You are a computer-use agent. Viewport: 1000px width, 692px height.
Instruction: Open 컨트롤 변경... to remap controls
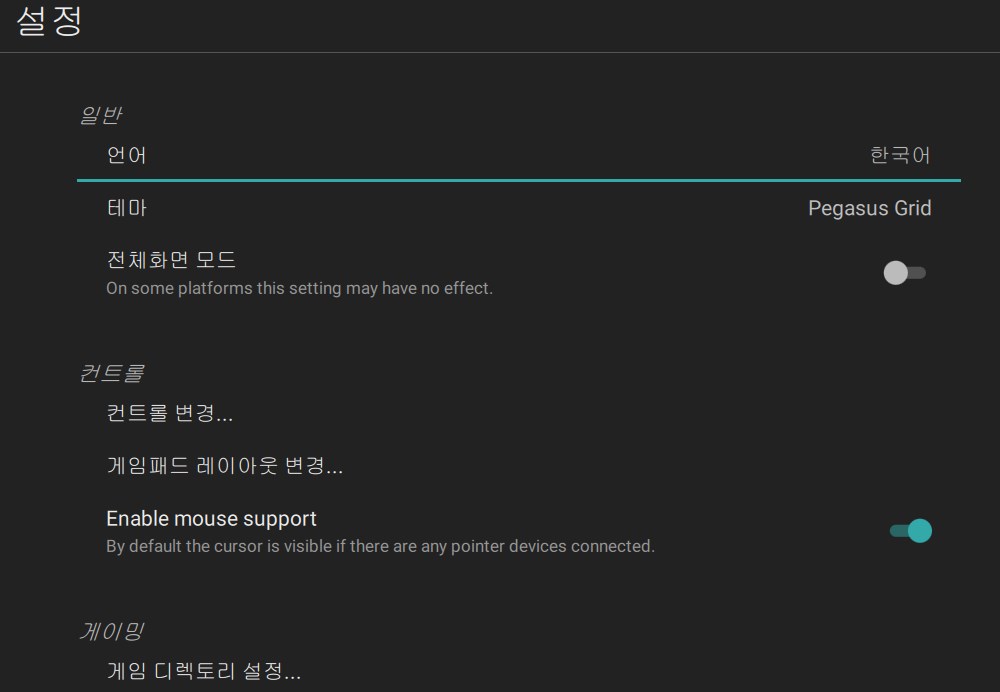pos(168,413)
